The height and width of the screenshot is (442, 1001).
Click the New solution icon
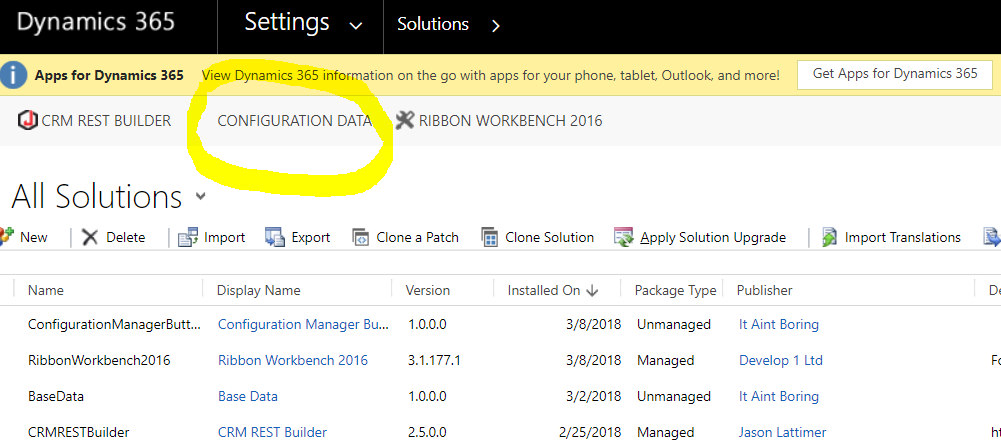point(6,237)
